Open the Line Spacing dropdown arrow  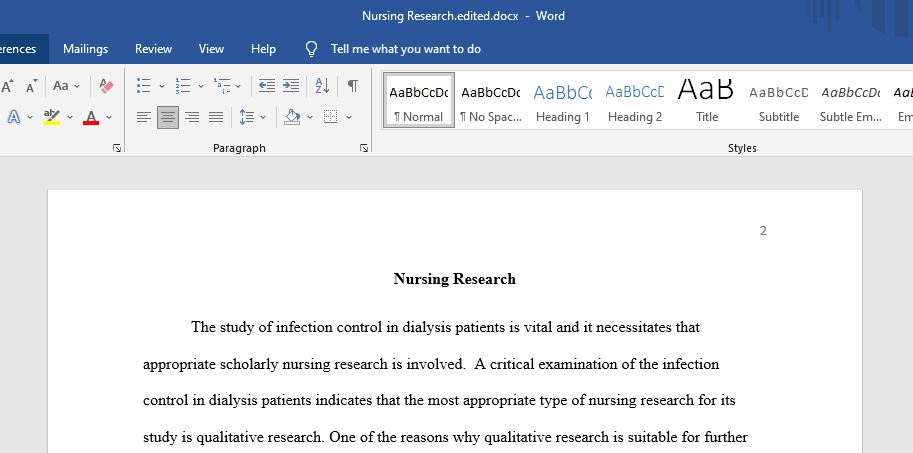(x=263, y=117)
